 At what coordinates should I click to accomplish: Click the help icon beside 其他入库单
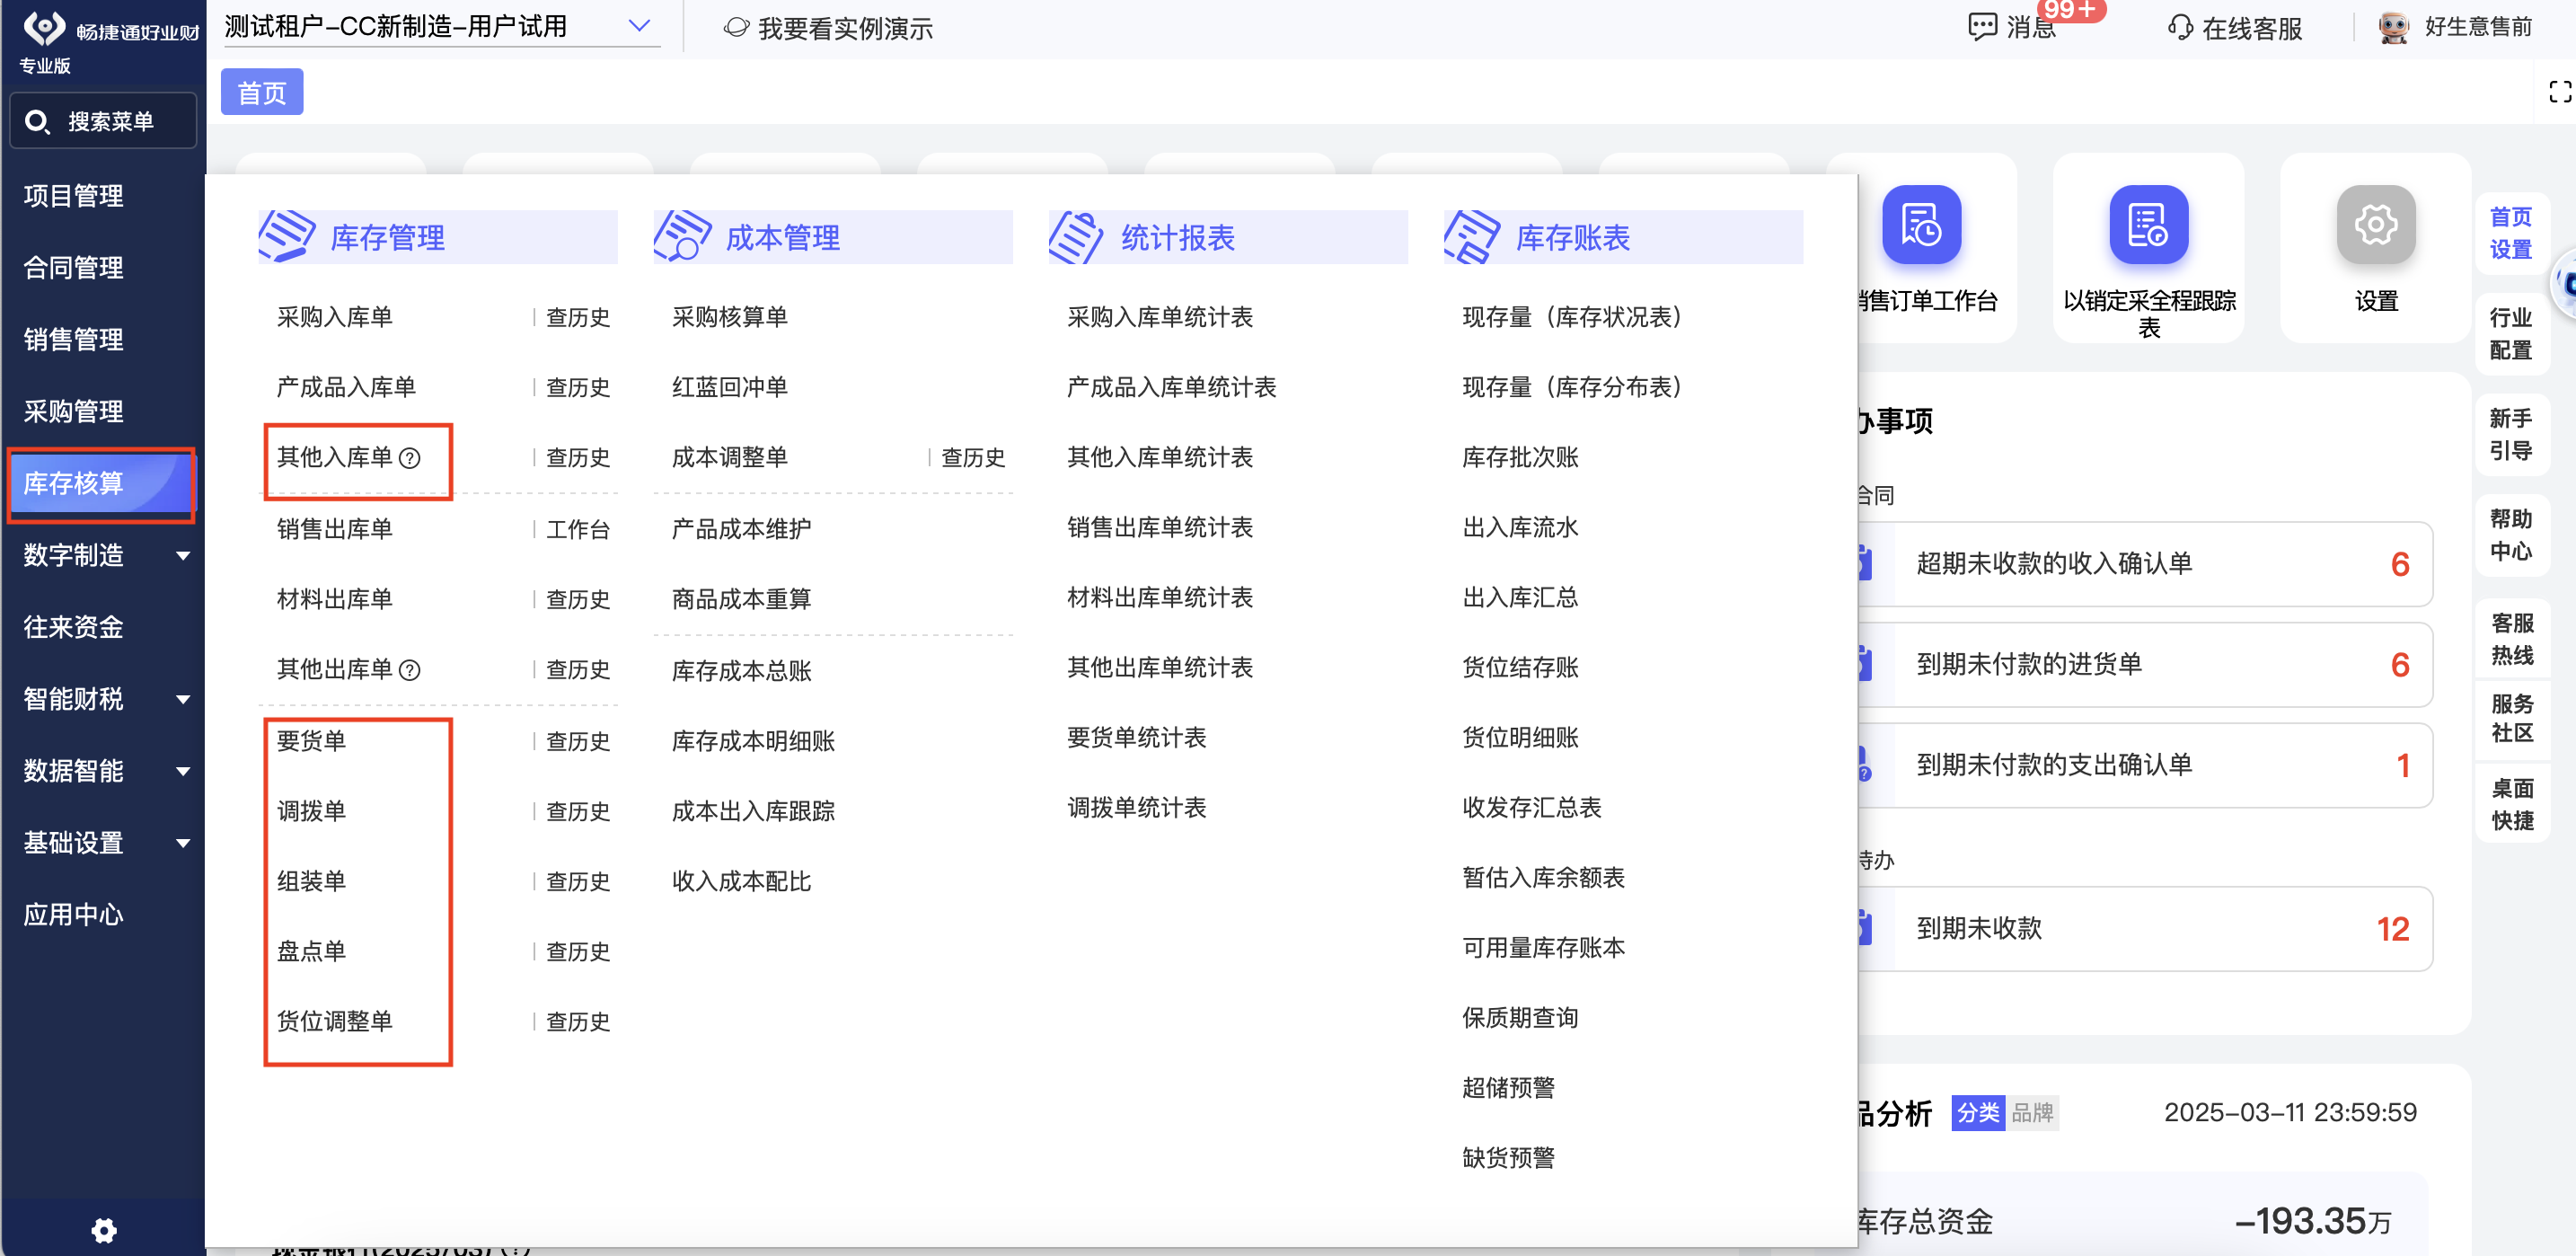point(410,458)
